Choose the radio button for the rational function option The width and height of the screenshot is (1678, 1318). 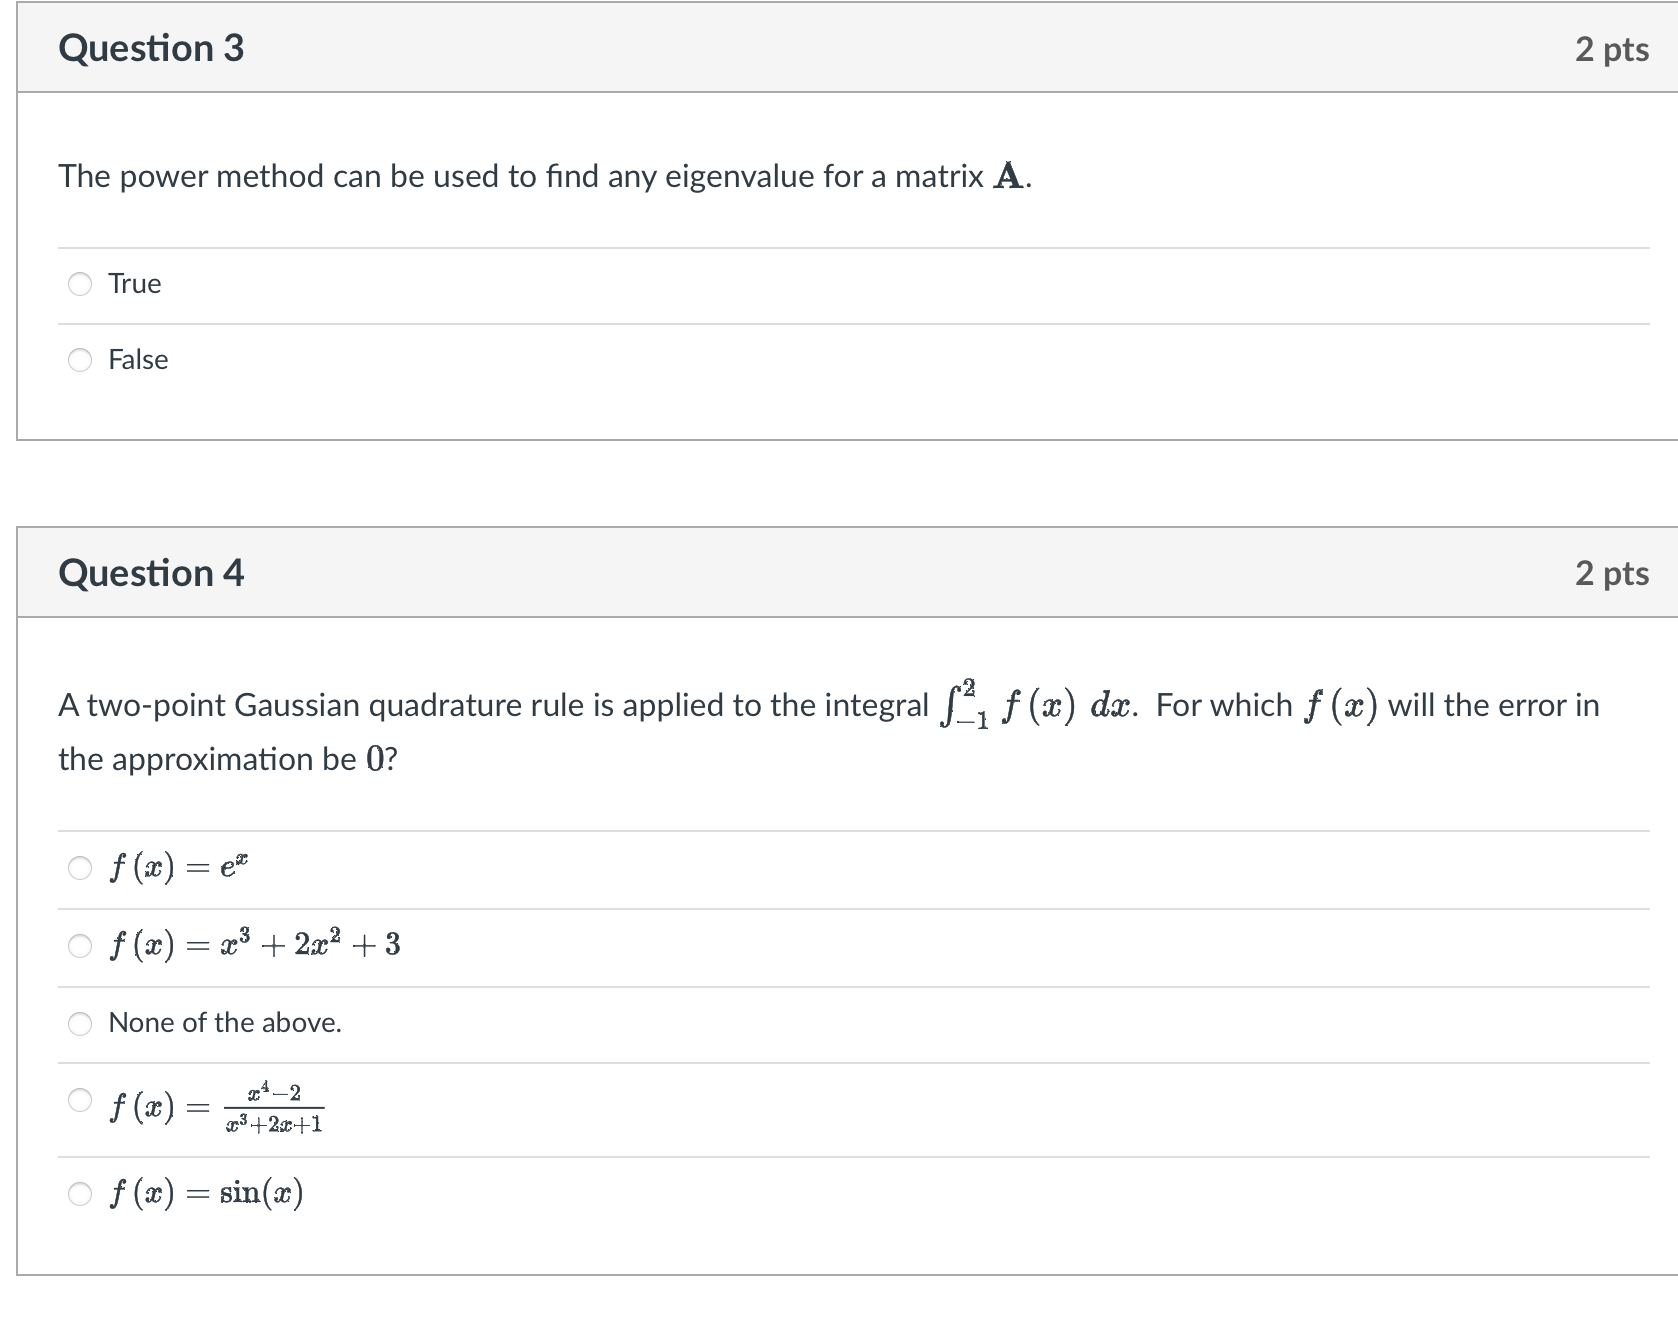[x=80, y=1100]
